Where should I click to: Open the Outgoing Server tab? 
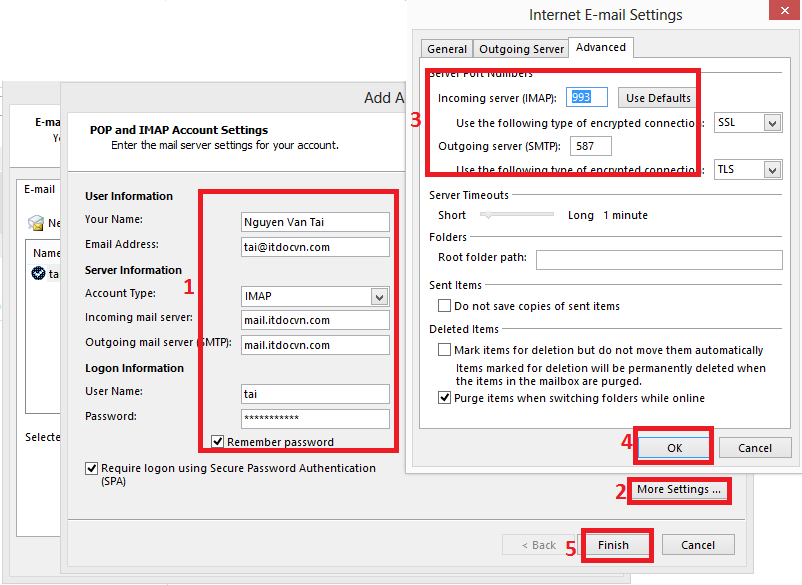(x=521, y=49)
